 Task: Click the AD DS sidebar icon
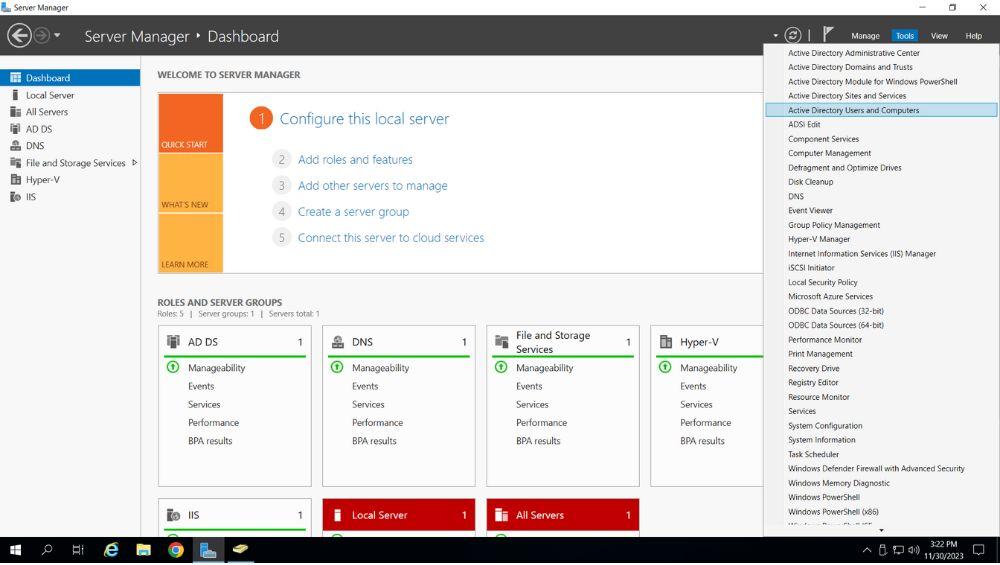(15, 129)
